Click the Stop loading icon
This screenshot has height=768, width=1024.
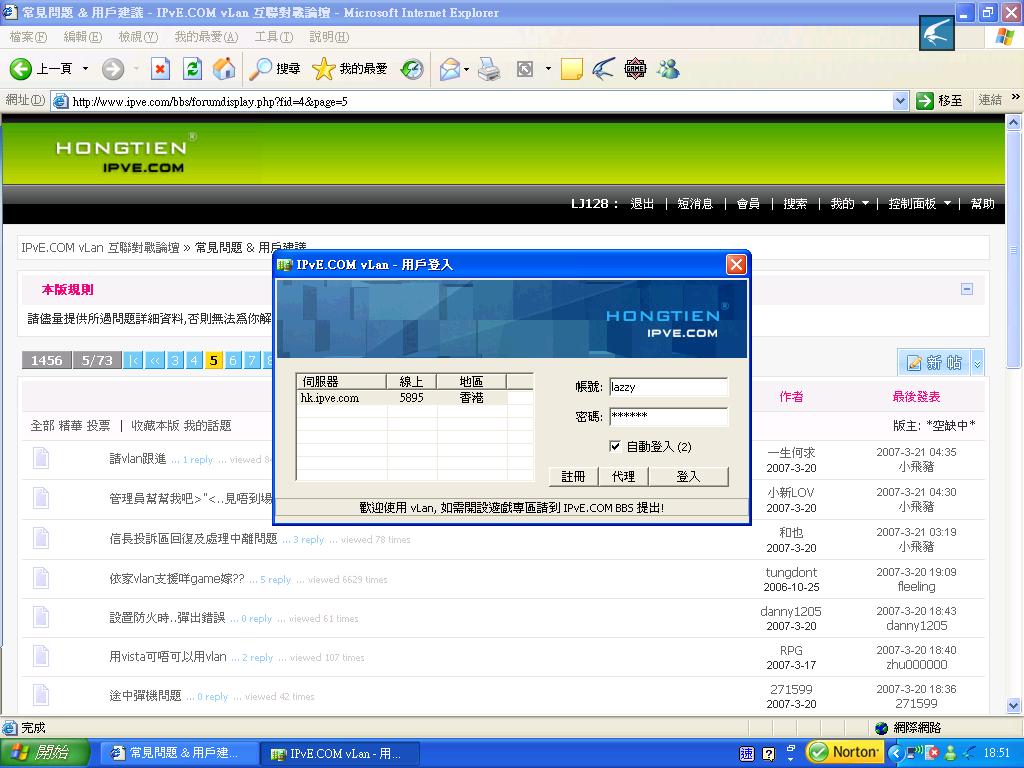click(160, 68)
